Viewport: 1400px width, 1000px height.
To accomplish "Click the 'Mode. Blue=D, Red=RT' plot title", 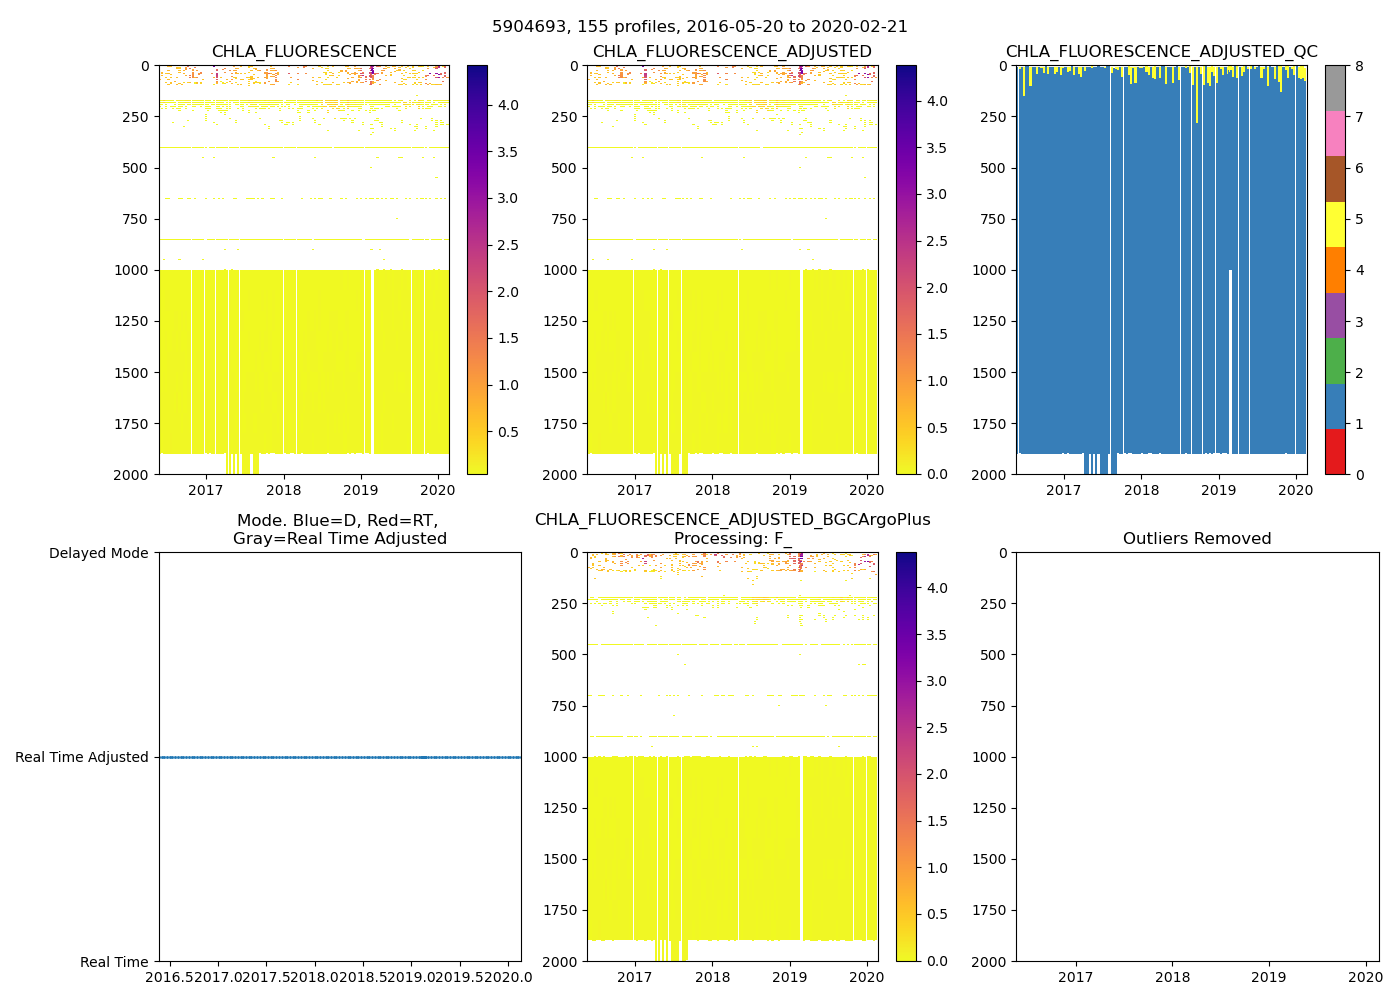I will (339, 530).
